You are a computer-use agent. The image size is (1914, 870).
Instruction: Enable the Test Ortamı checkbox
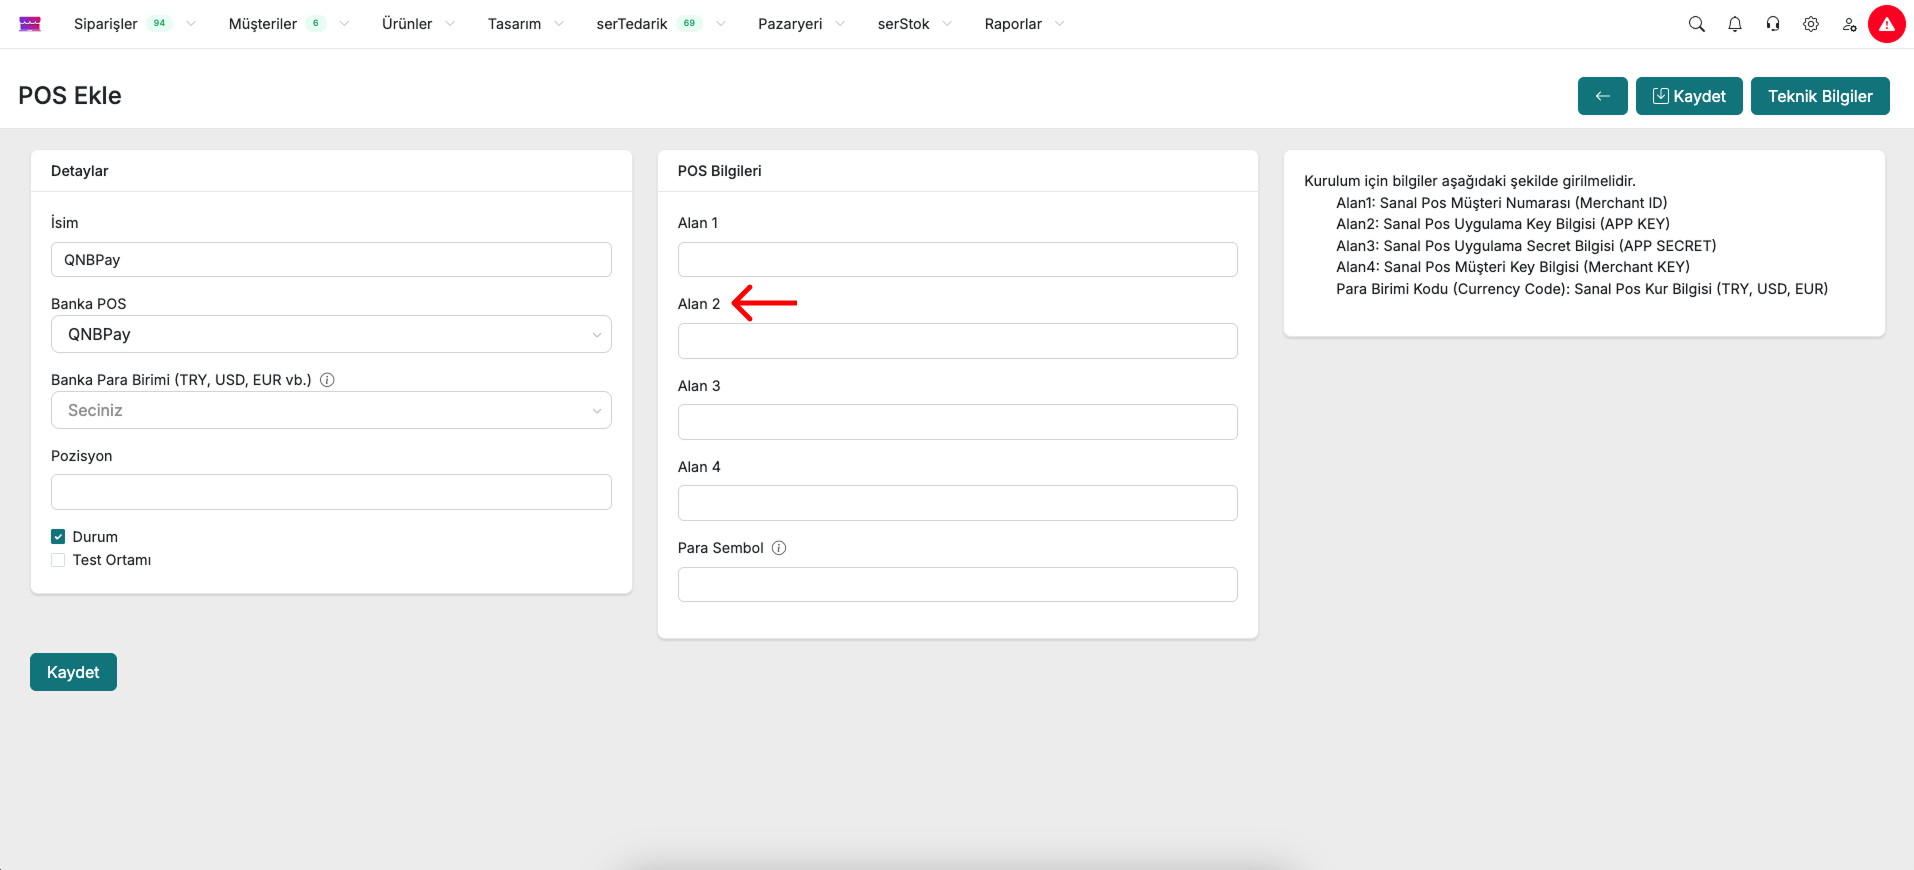(x=58, y=560)
